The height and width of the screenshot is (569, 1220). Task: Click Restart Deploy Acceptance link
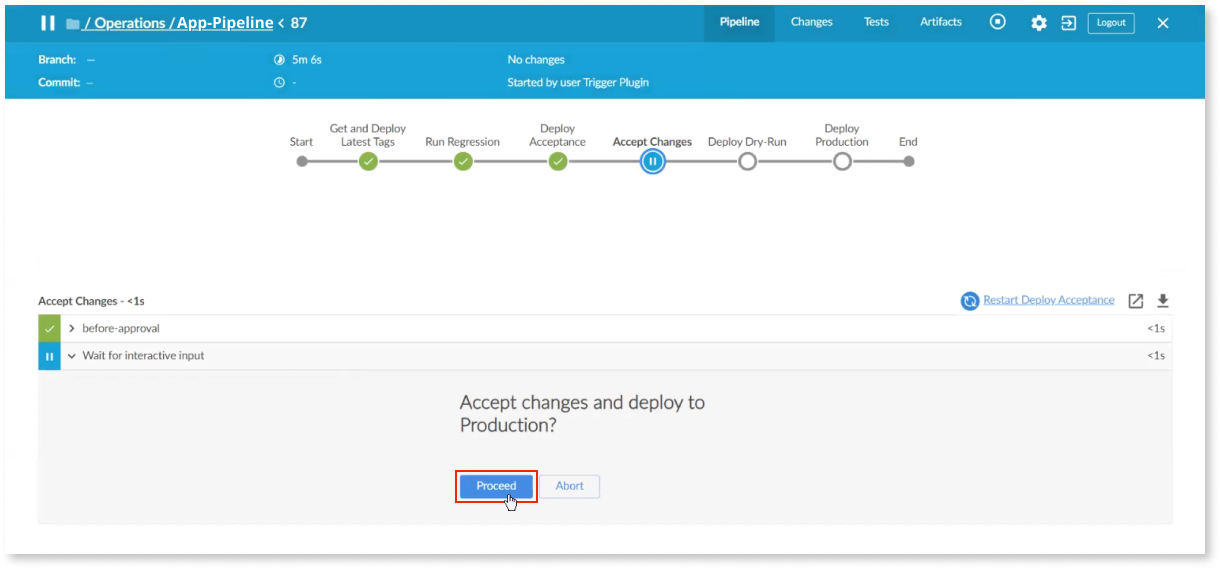[1048, 300]
